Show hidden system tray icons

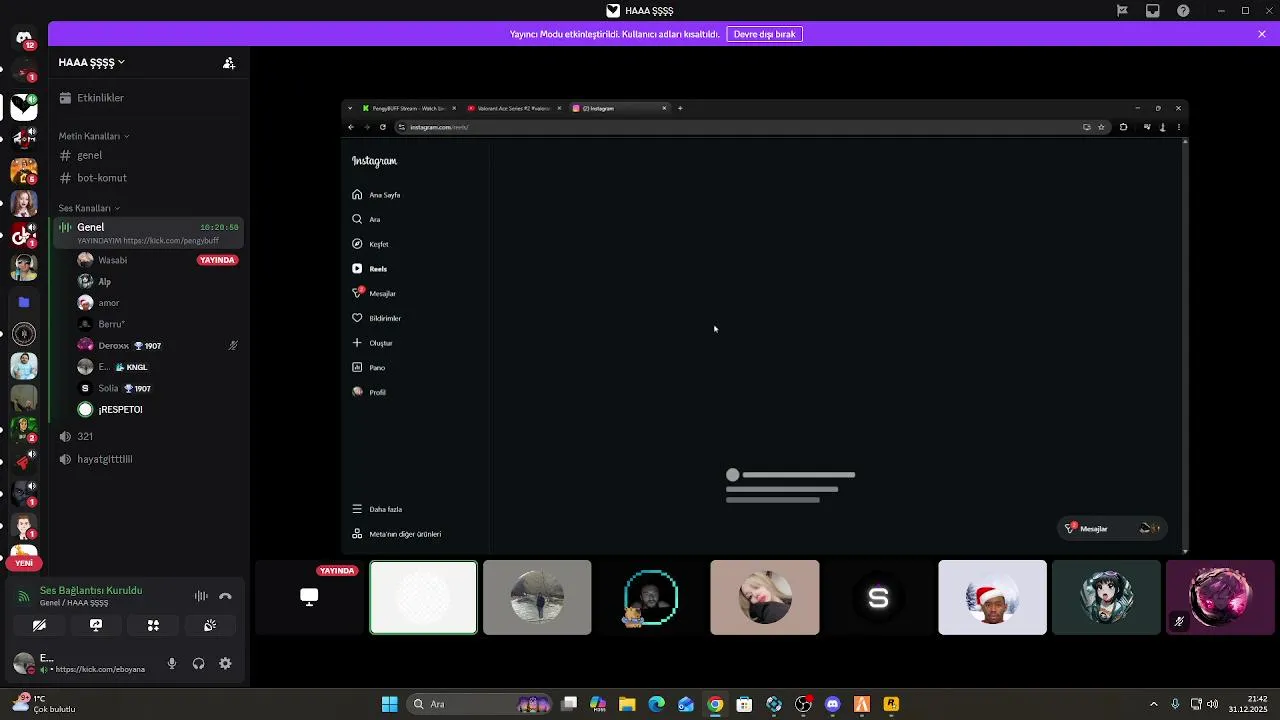(x=1153, y=704)
